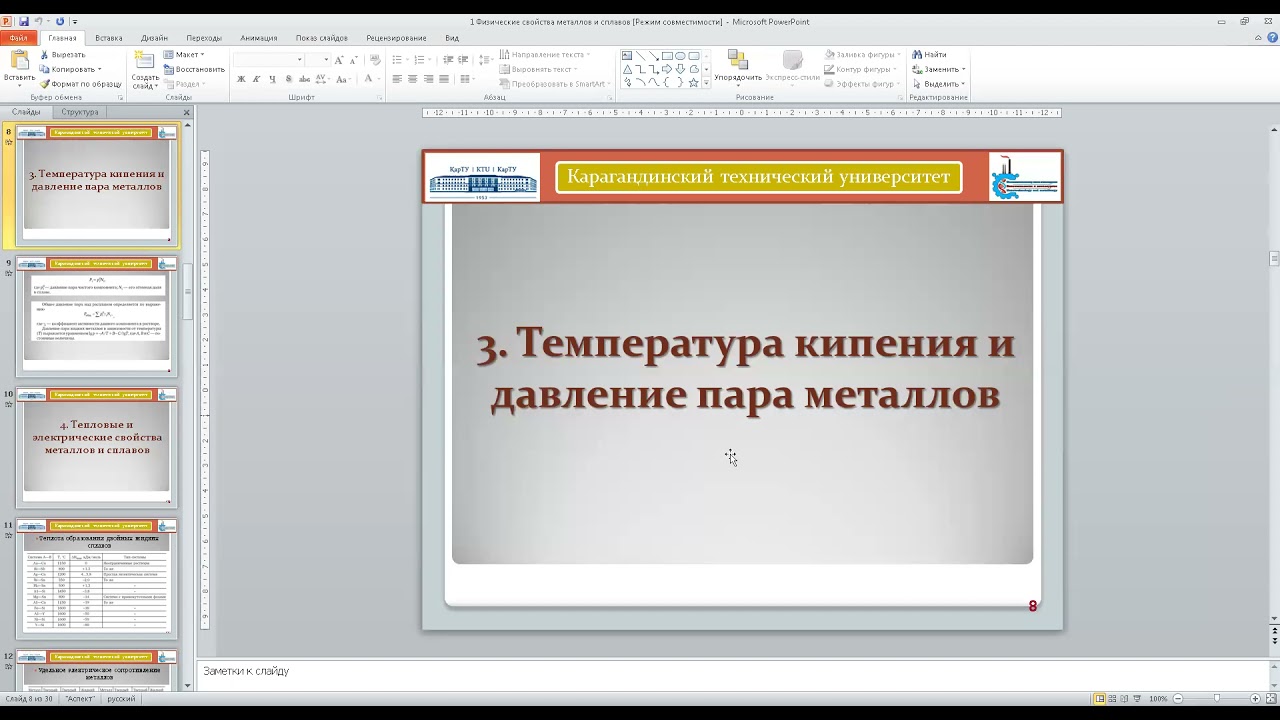The height and width of the screenshot is (720, 1280).
Task: Select the triangle shape in shapes gallery
Action: [x=627, y=69]
